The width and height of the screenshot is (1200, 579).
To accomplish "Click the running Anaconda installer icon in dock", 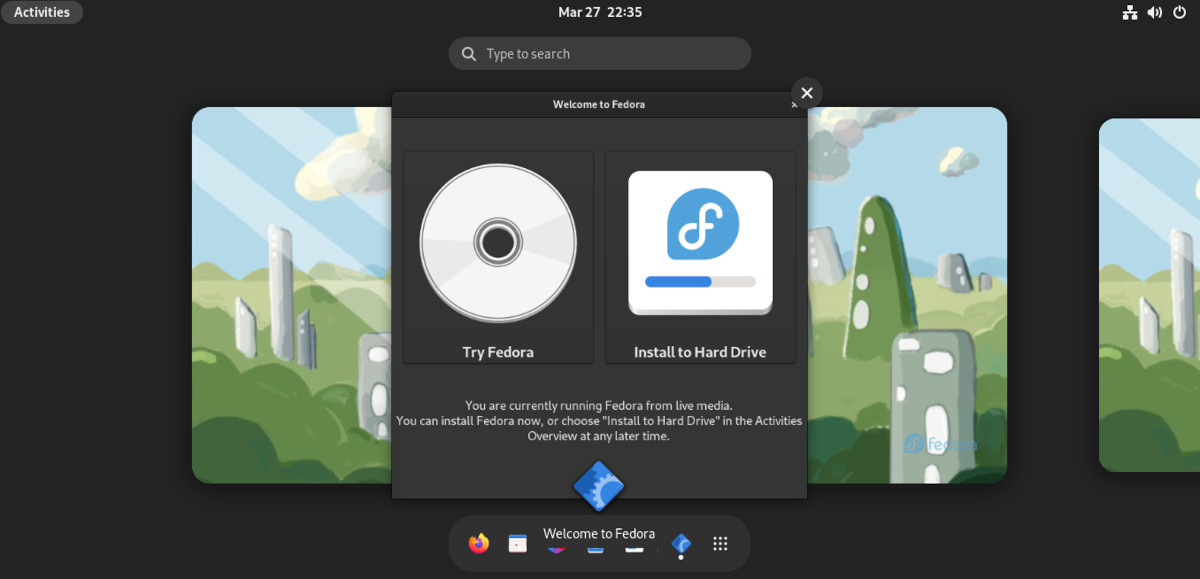I will [x=681, y=543].
